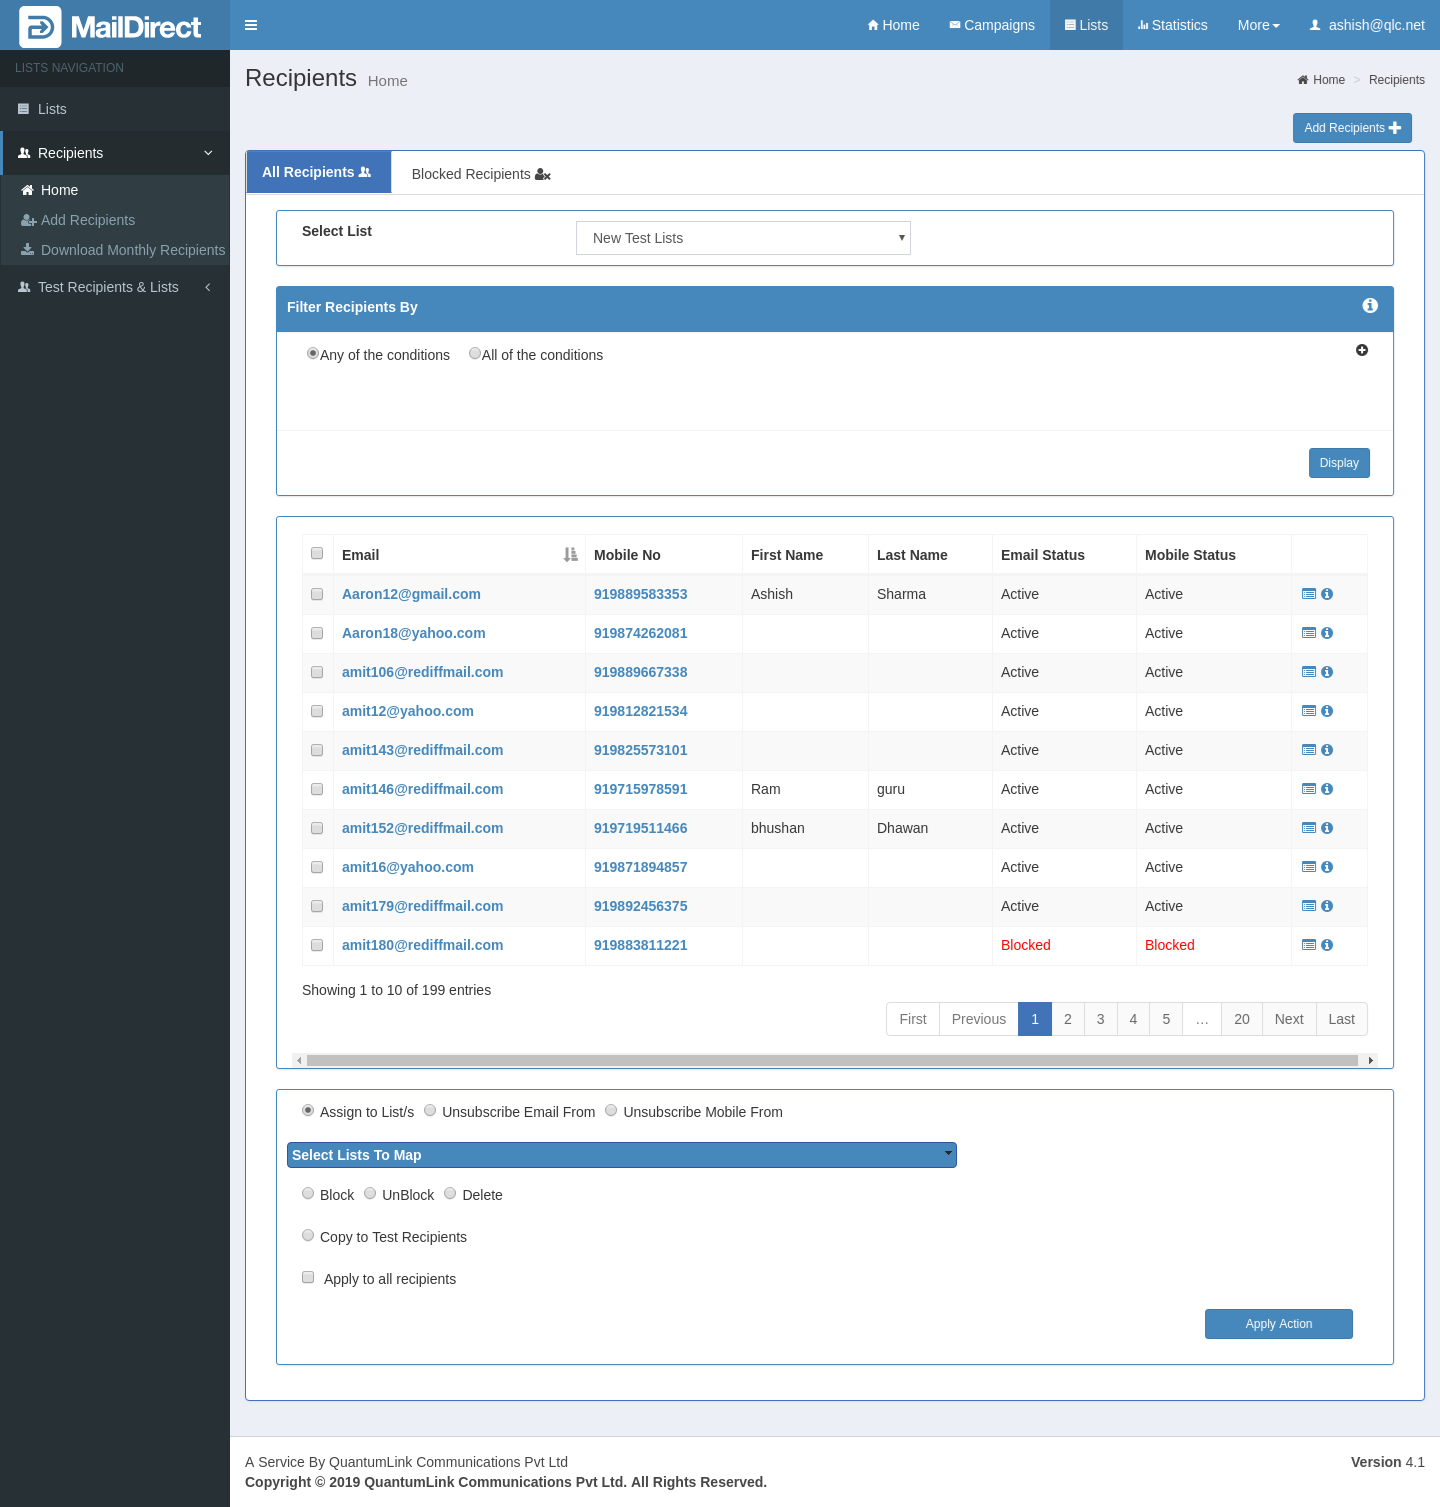The width and height of the screenshot is (1440, 1507).
Task: Go to page 3 of results
Action: pyautogui.click(x=1100, y=1019)
